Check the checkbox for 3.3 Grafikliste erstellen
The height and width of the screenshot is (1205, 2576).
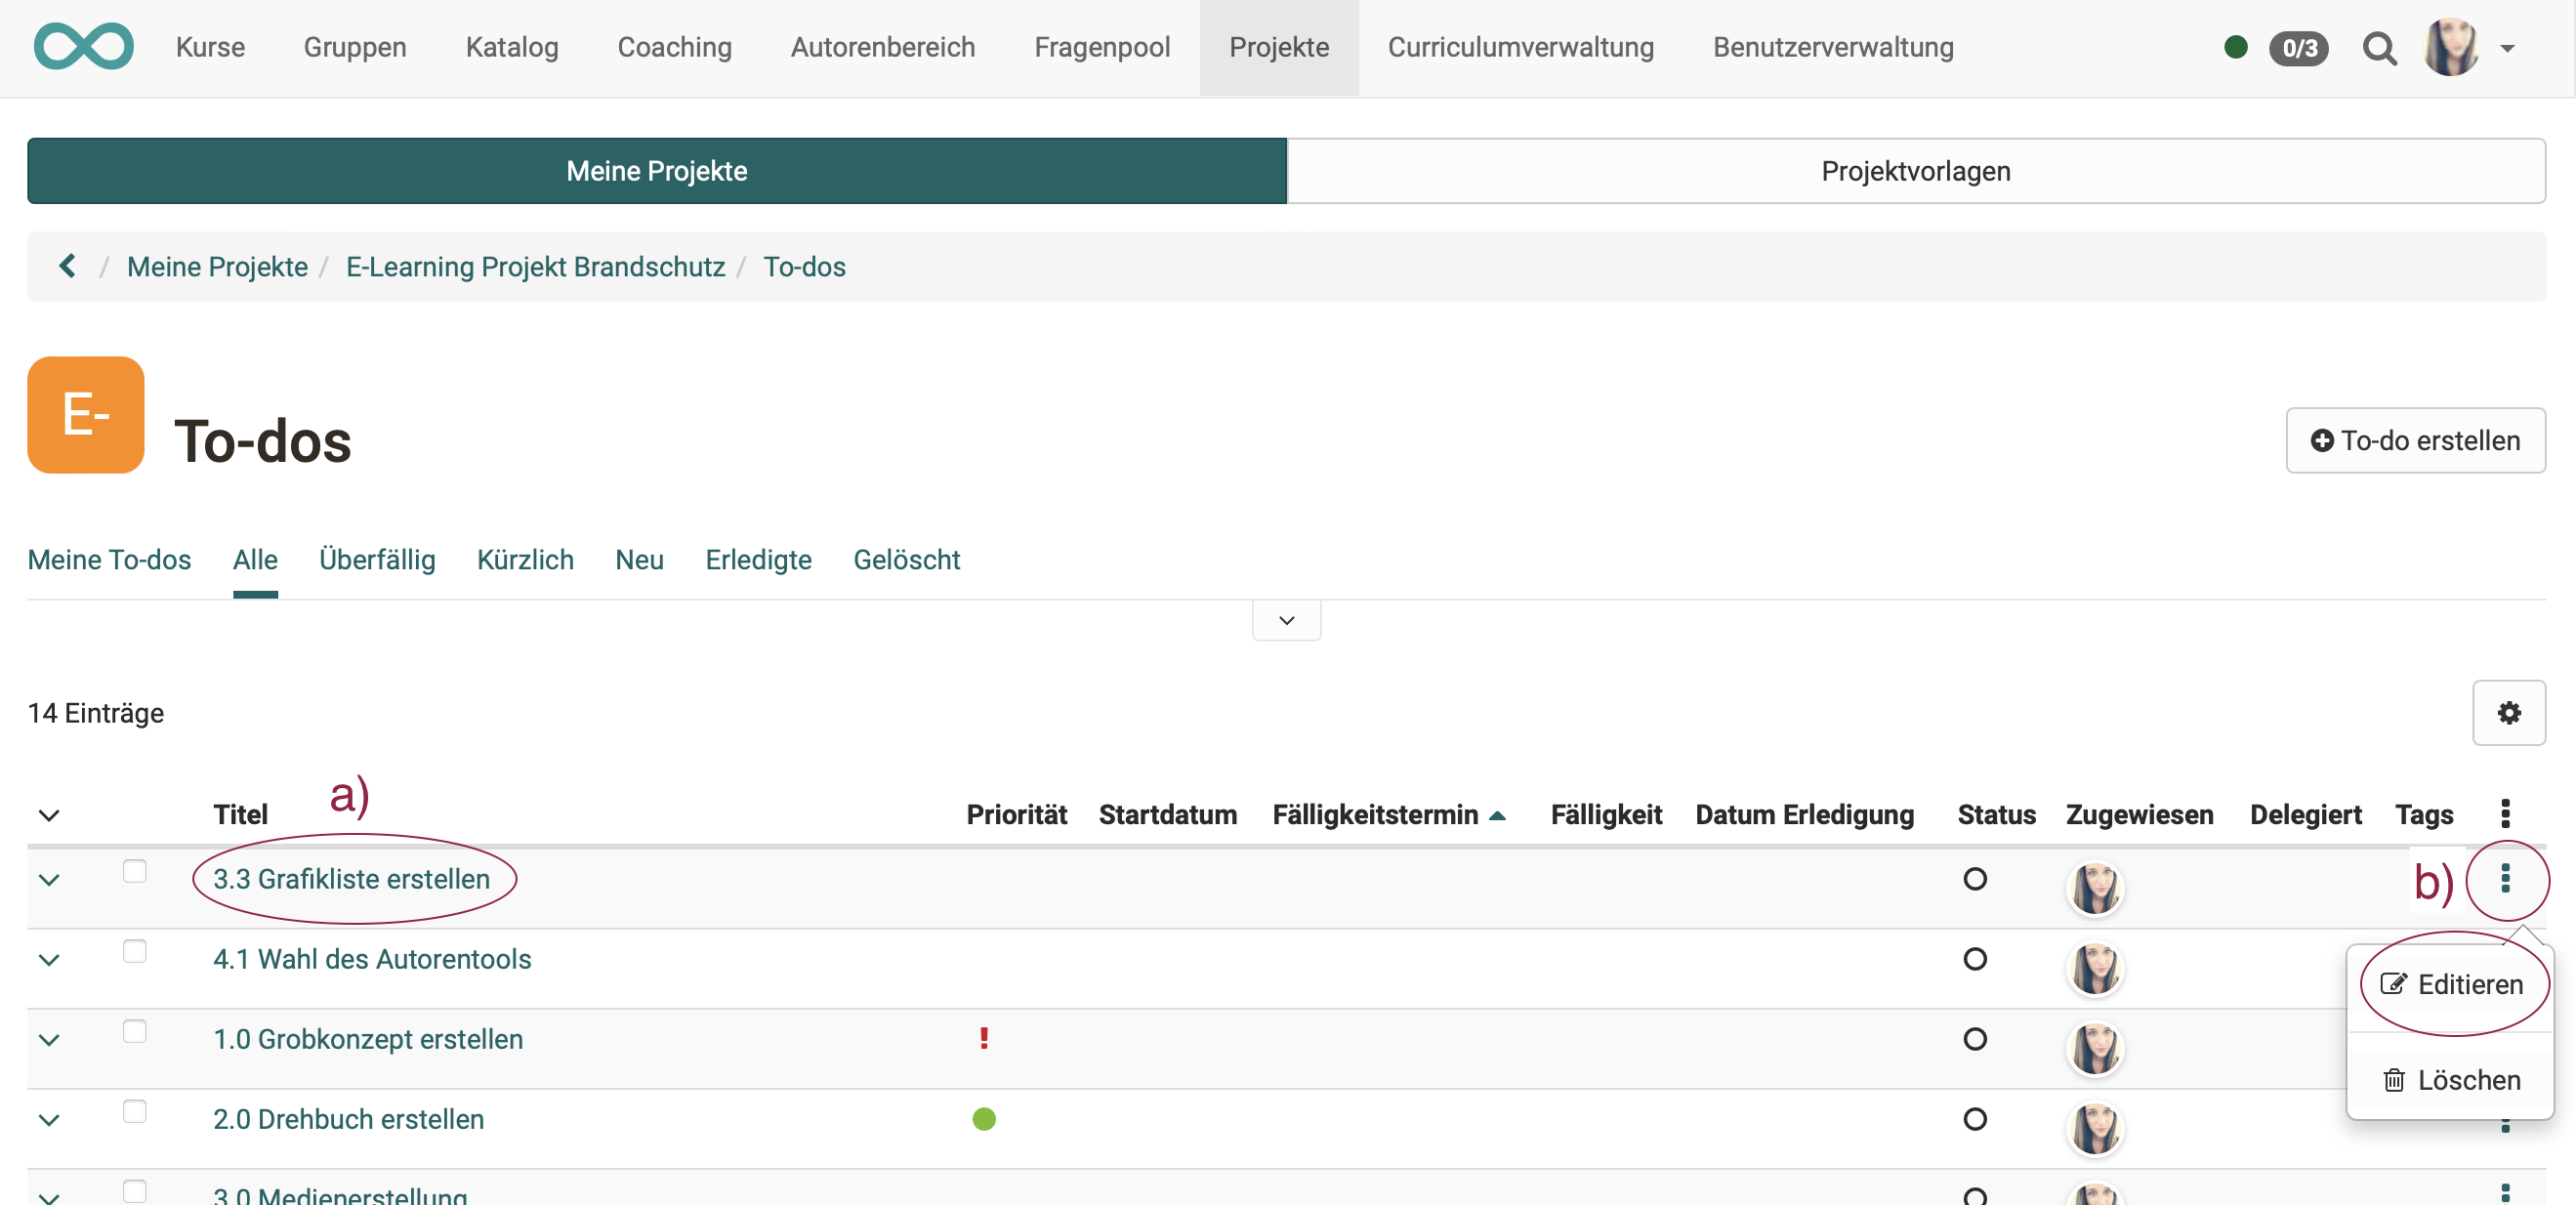(x=134, y=871)
